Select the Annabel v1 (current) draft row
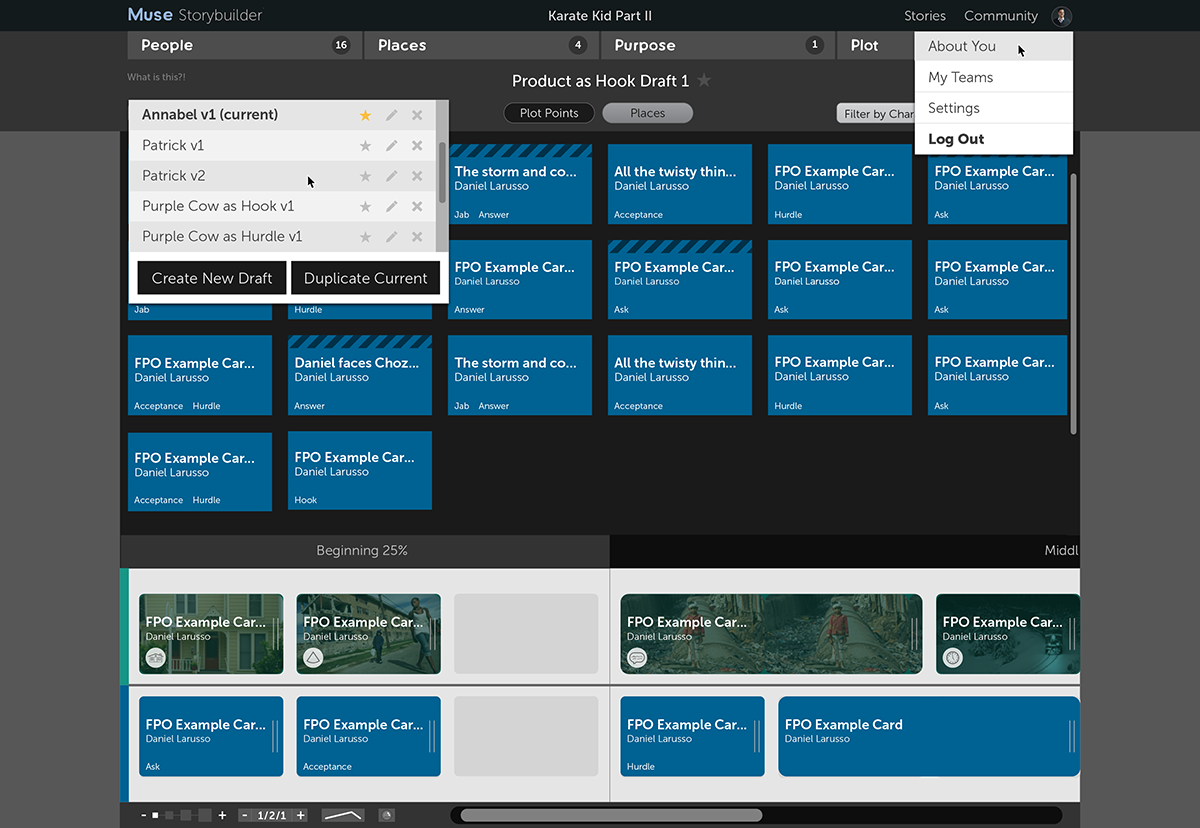This screenshot has width=1200, height=828. (x=283, y=115)
